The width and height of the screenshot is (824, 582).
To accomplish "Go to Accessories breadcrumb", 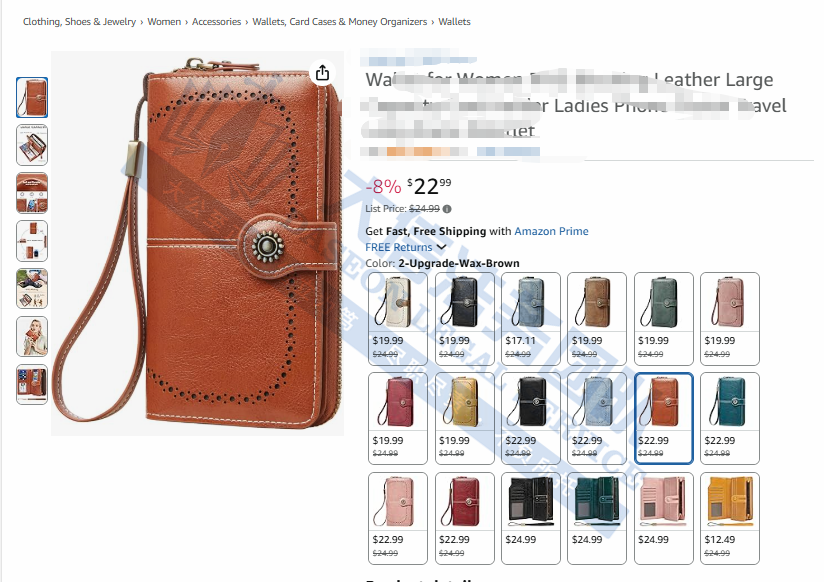I will 217,22.
